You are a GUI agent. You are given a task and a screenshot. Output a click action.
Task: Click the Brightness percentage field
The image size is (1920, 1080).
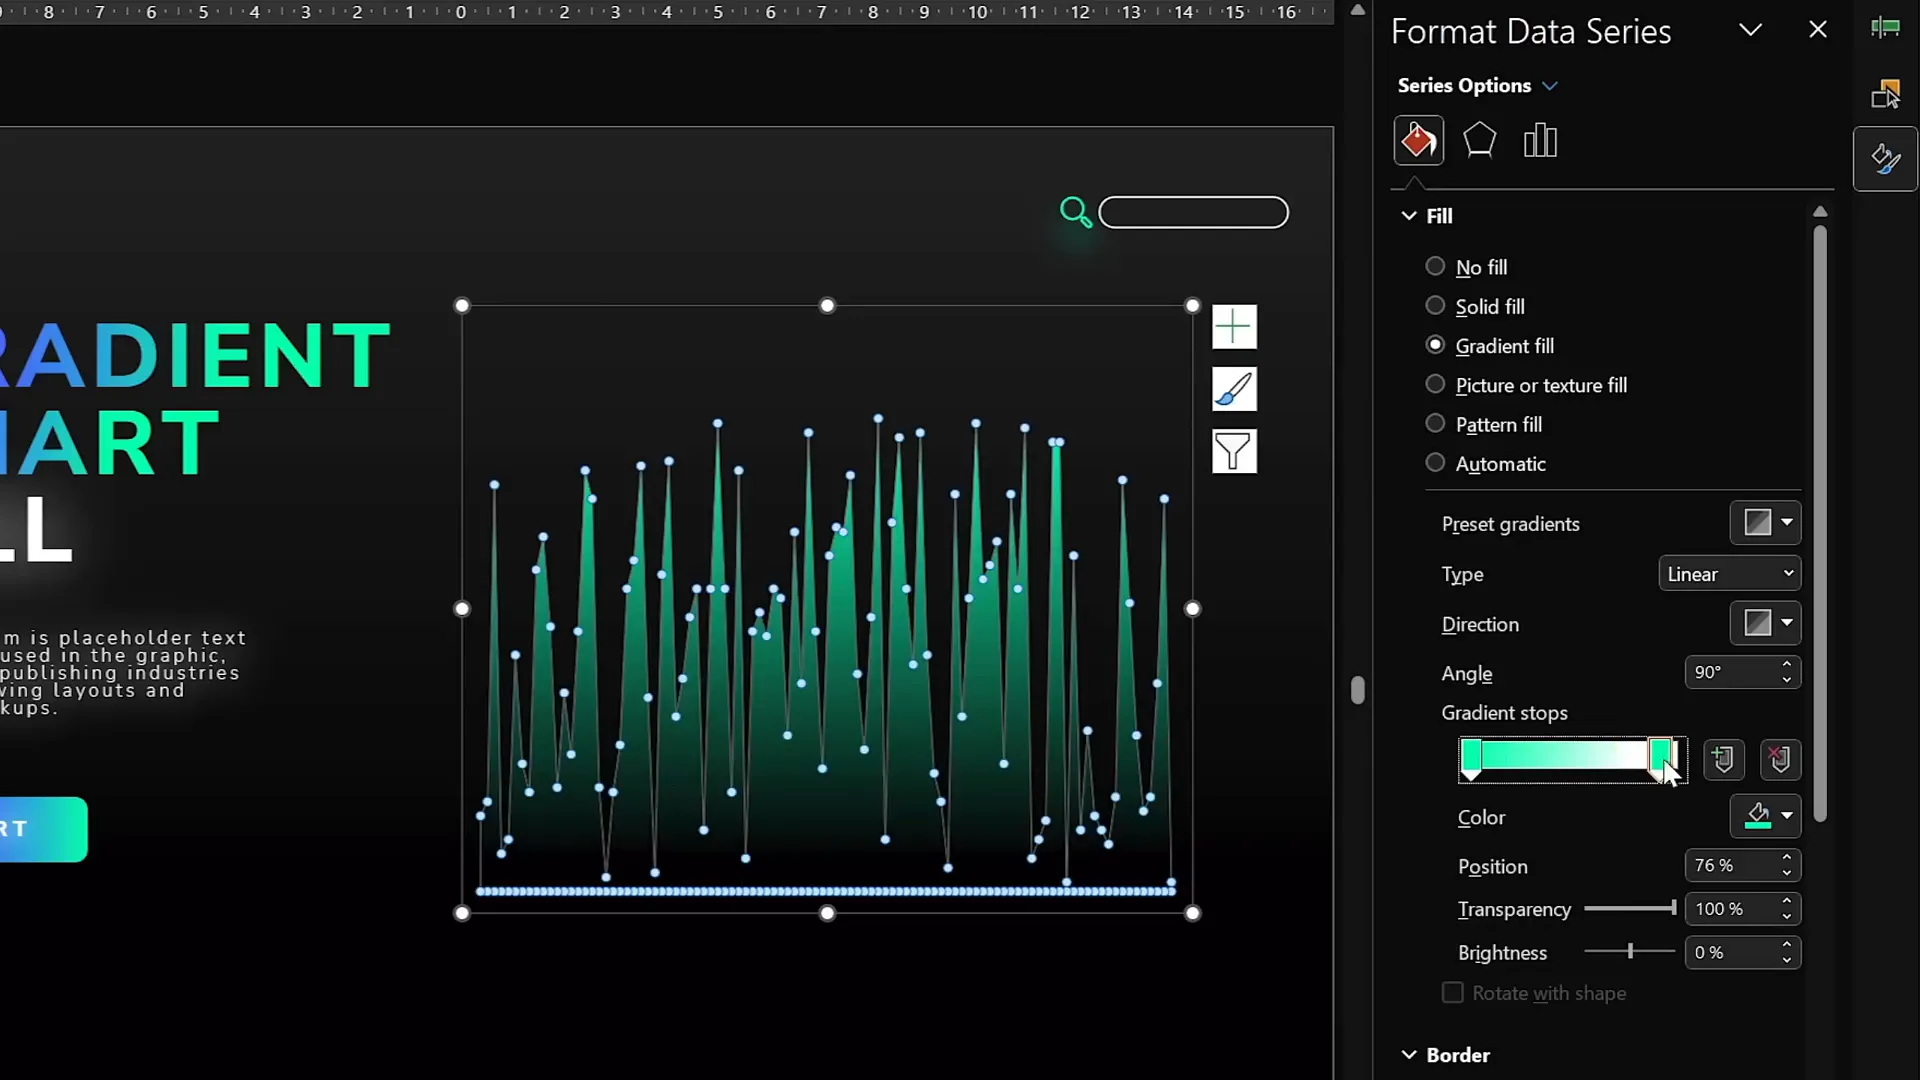(x=1742, y=953)
